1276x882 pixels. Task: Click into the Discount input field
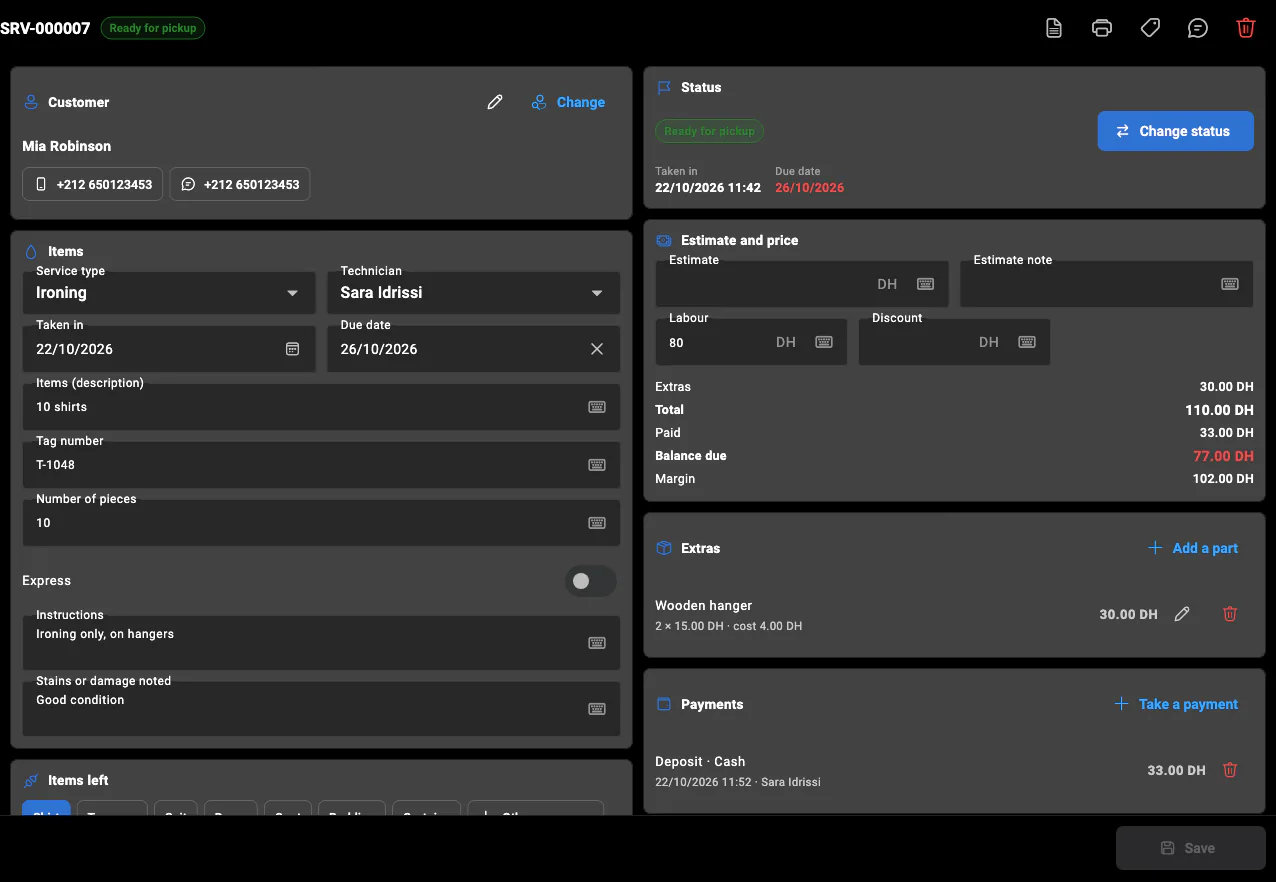954,342
